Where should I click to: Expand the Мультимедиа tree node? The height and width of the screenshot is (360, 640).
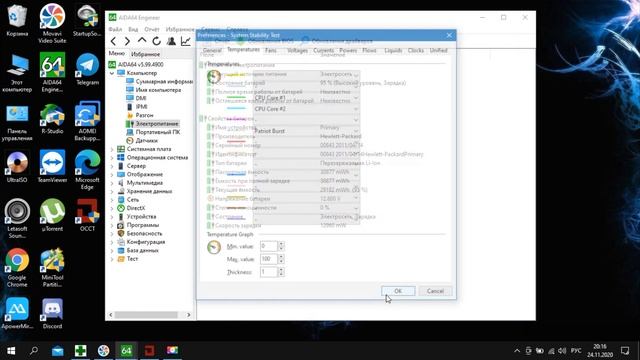112,183
